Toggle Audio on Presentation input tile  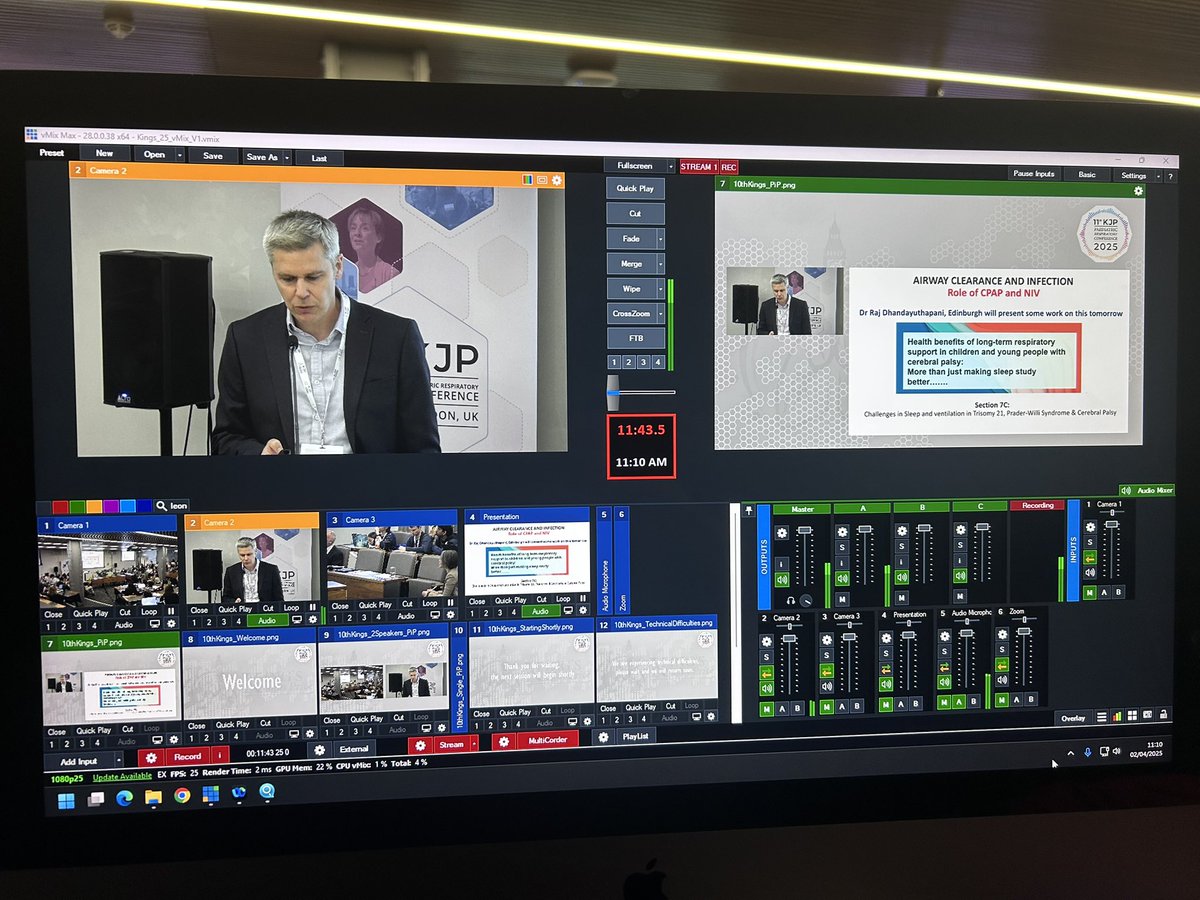[x=540, y=611]
